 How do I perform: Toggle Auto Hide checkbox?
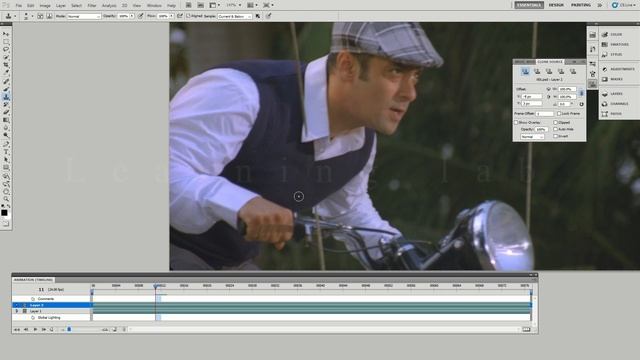pos(556,129)
